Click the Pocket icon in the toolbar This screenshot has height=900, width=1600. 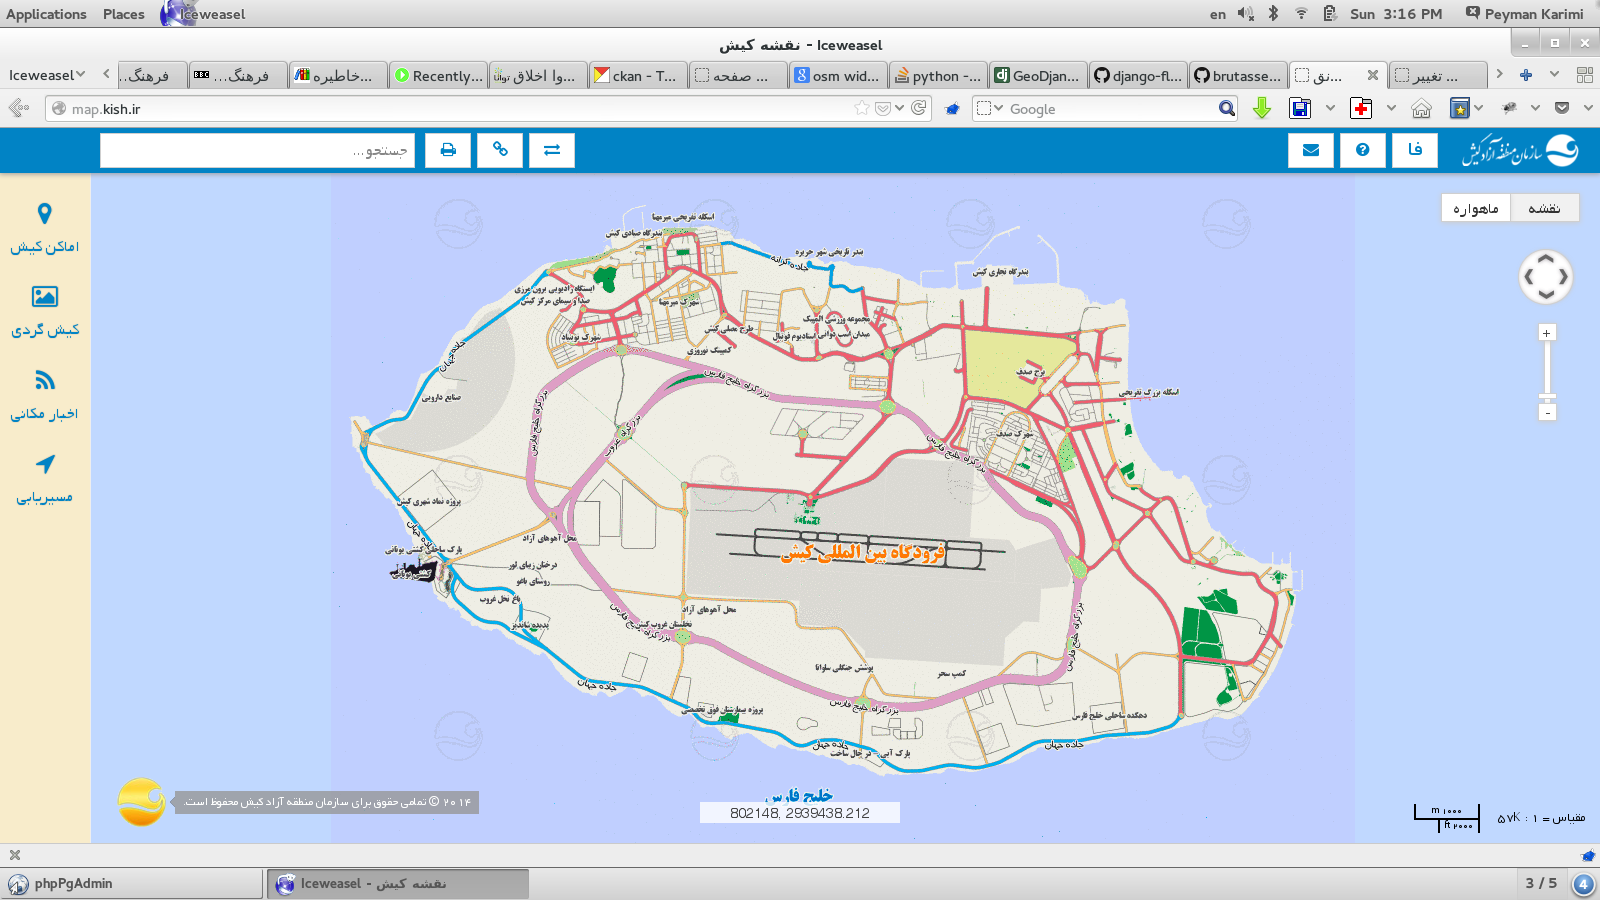[x=1562, y=108]
